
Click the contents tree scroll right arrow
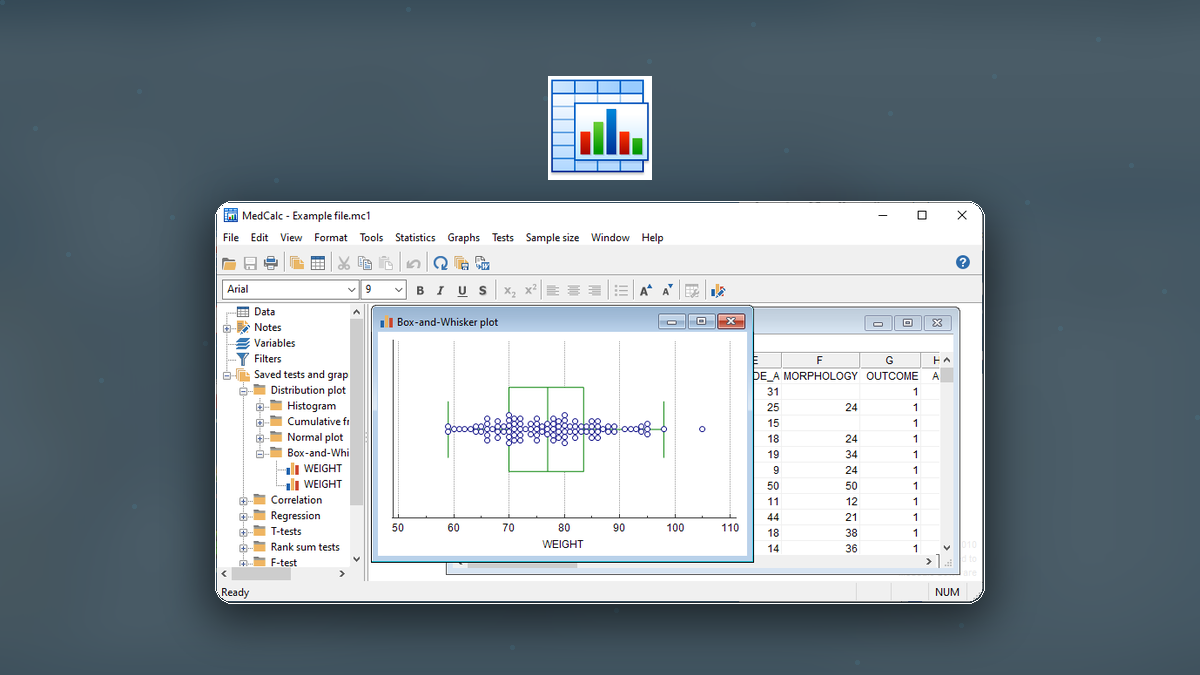click(342, 574)
